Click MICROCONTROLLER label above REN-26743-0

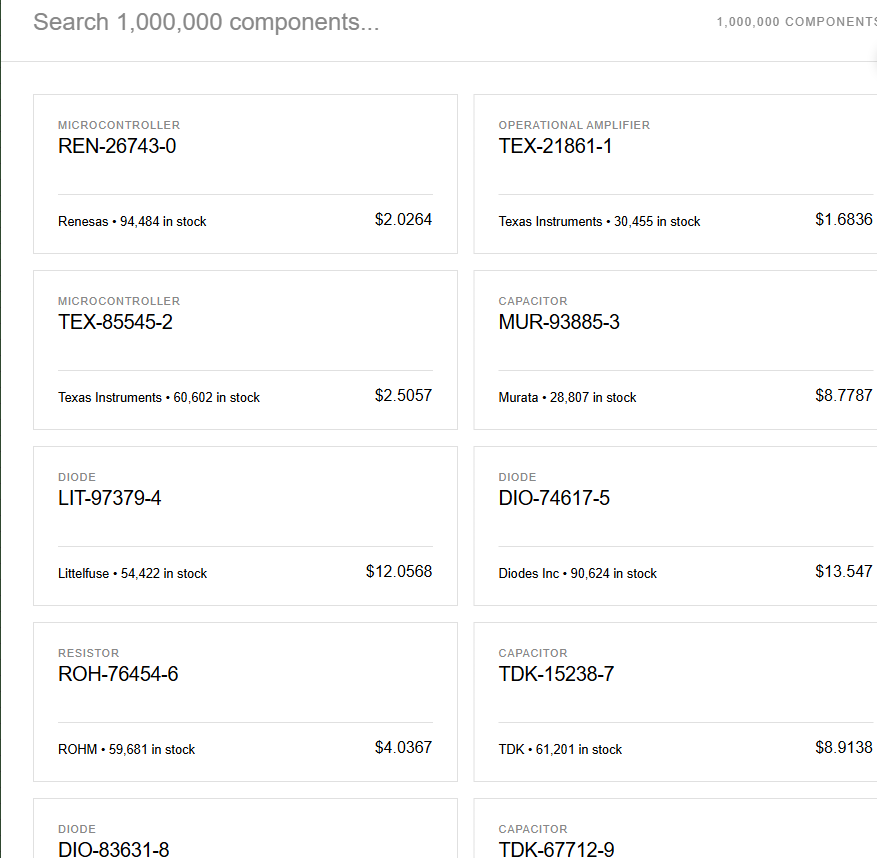(x=119, y=125)
